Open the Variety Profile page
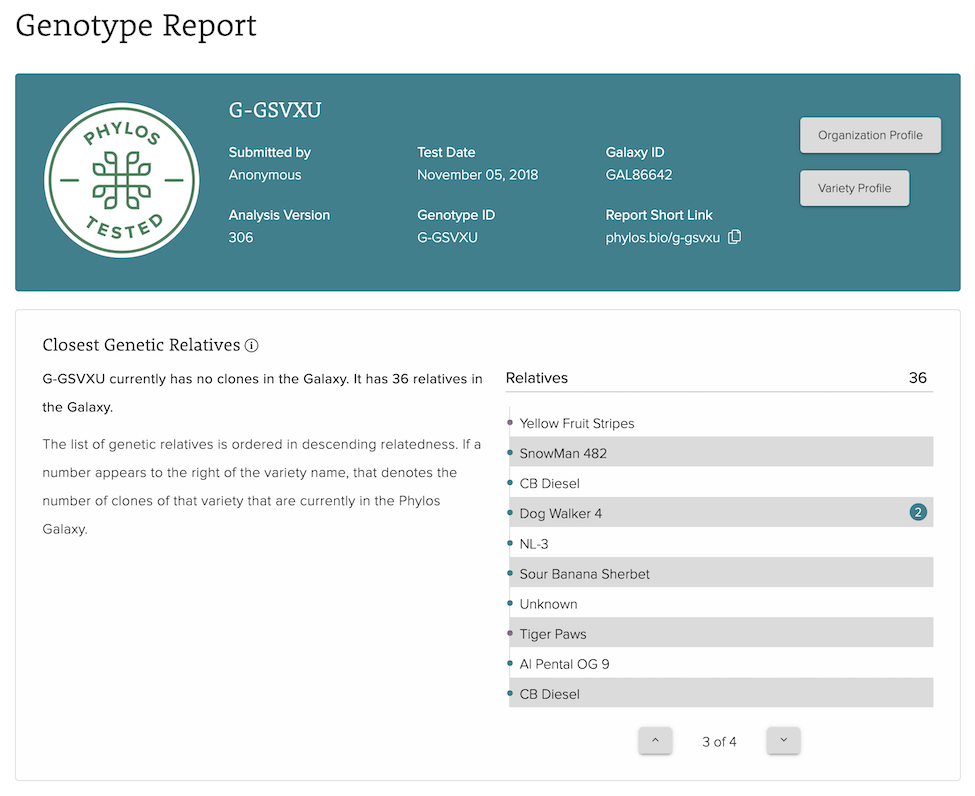 click(x=854, y=188)
